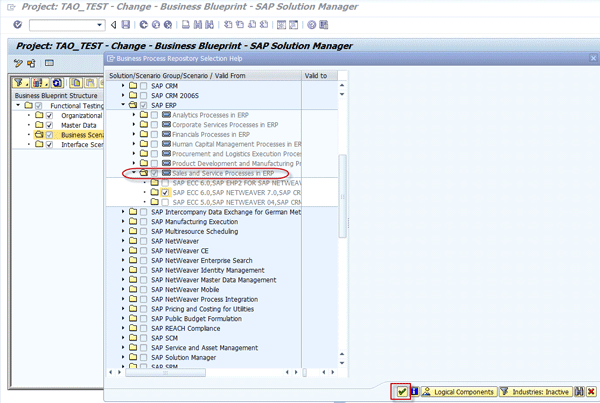
Task: Tick the SAP NetWeaver CE checkbox
Action: pyautogui.click(x=143, y=251)
